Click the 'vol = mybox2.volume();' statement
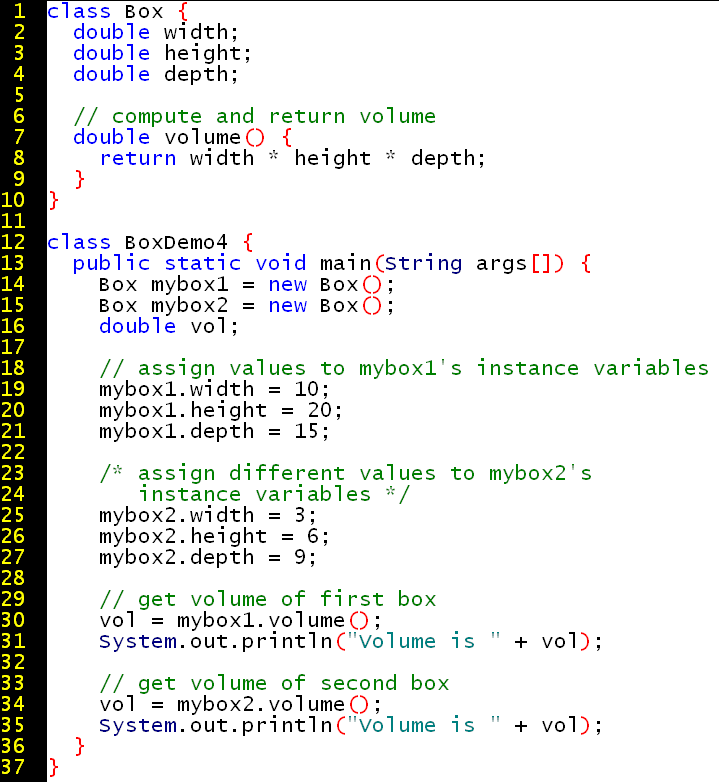Screen dimensions: 719x782 click(240, 705)
